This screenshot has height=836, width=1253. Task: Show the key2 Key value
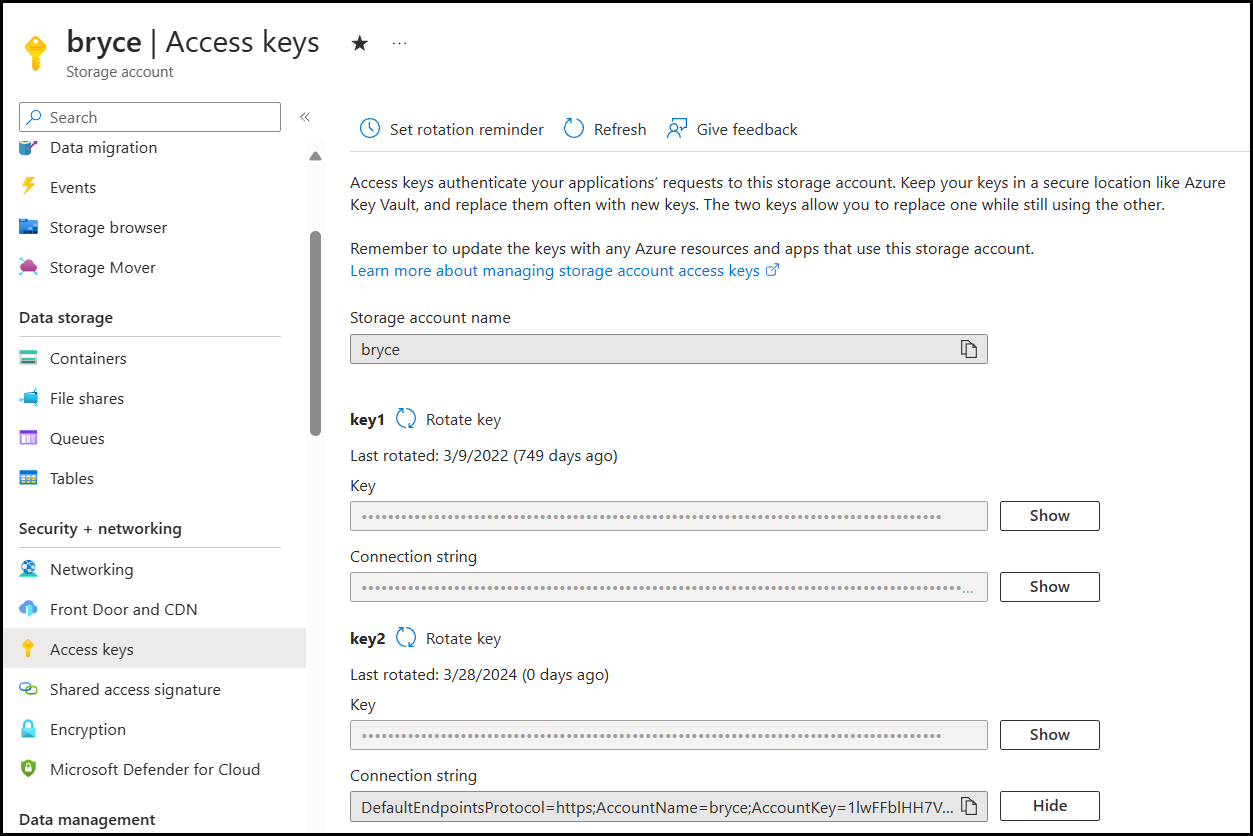point(1049,735)
